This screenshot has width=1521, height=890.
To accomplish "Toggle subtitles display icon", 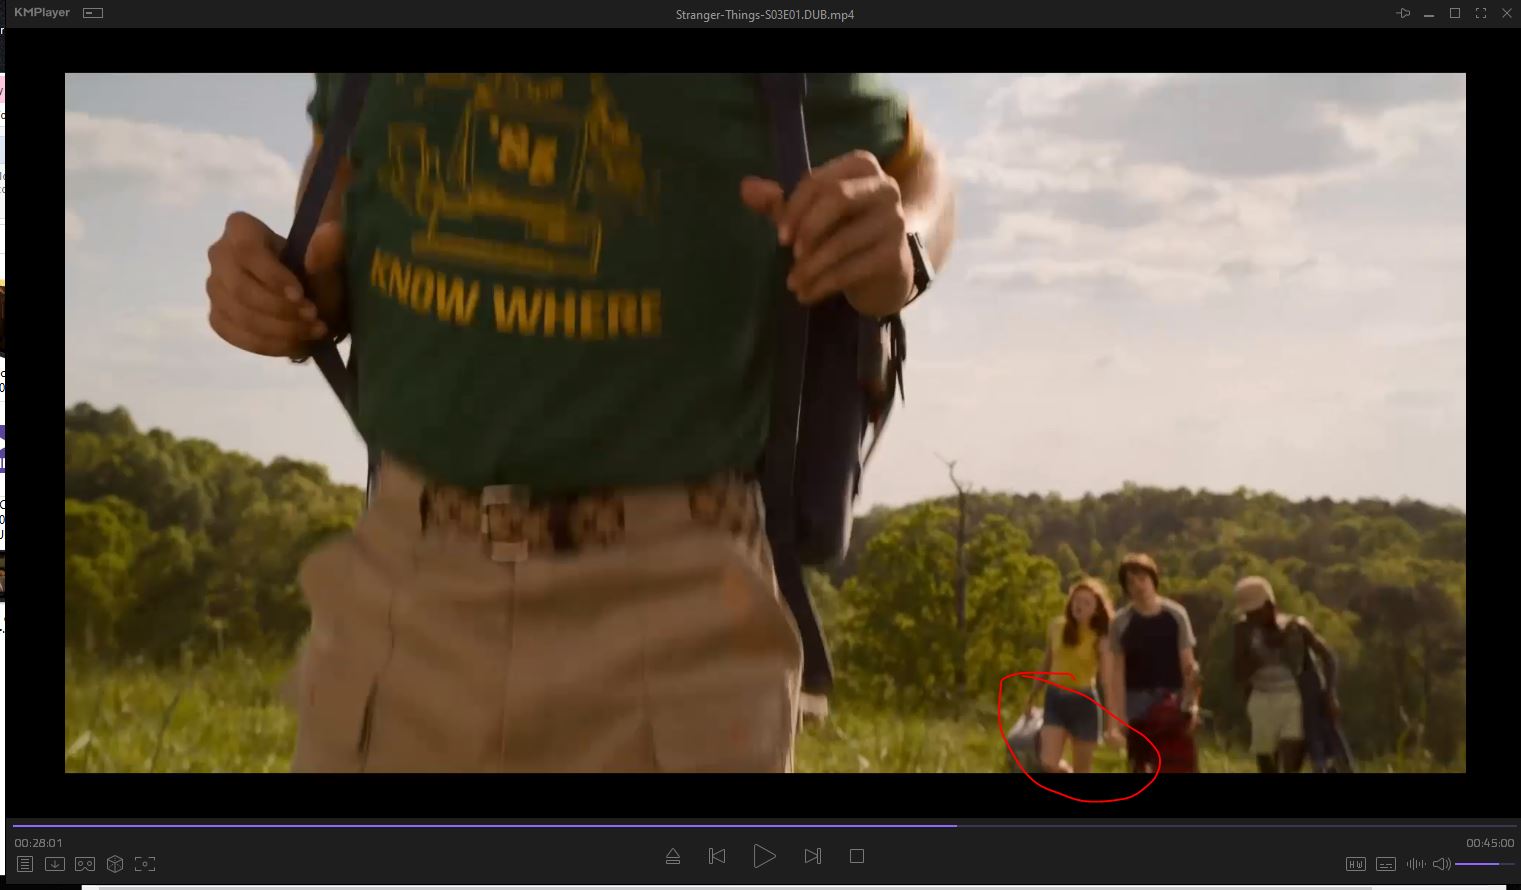I will (1386, 864).
